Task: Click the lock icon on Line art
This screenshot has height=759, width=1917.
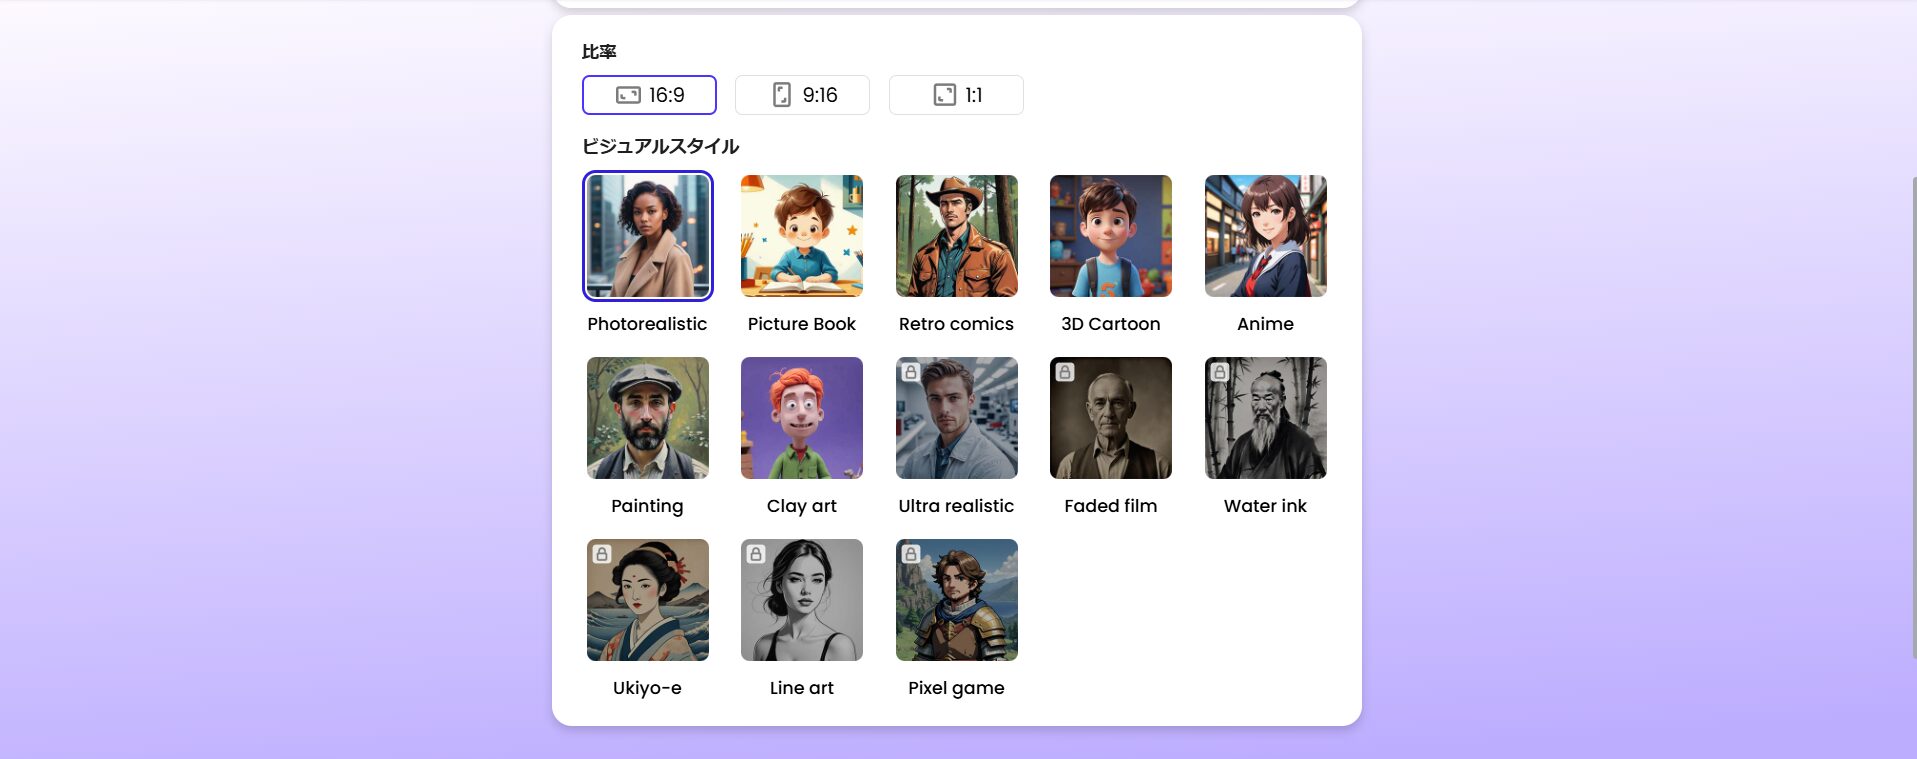Action: (x=756, y=554)
